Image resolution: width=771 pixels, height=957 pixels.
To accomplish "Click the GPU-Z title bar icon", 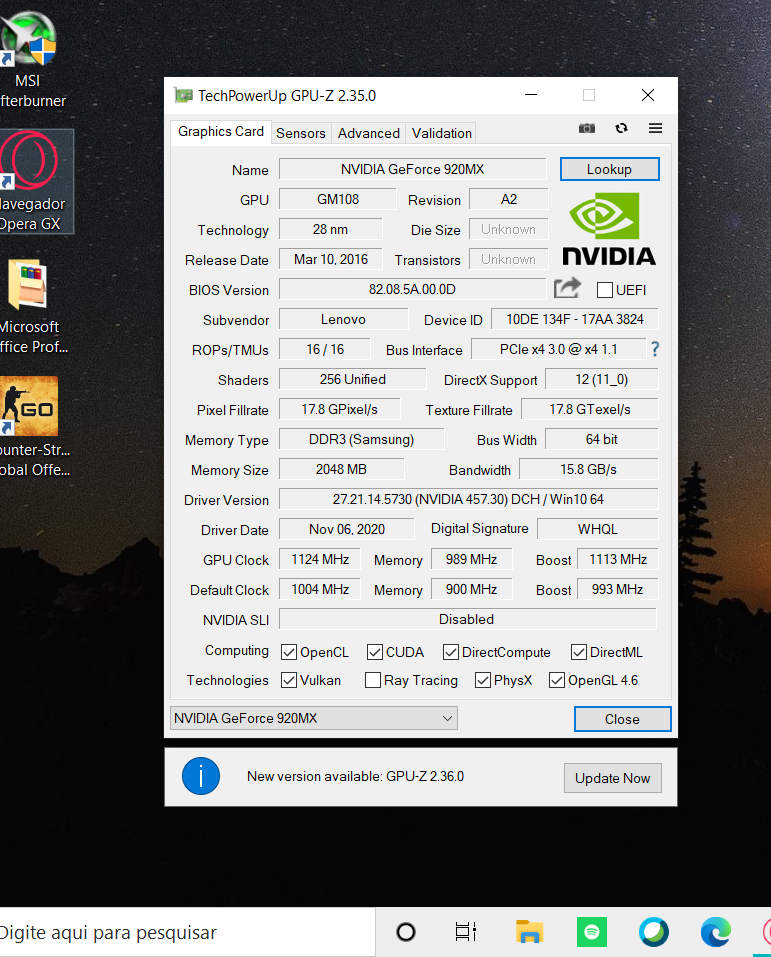I will [183, 95].
